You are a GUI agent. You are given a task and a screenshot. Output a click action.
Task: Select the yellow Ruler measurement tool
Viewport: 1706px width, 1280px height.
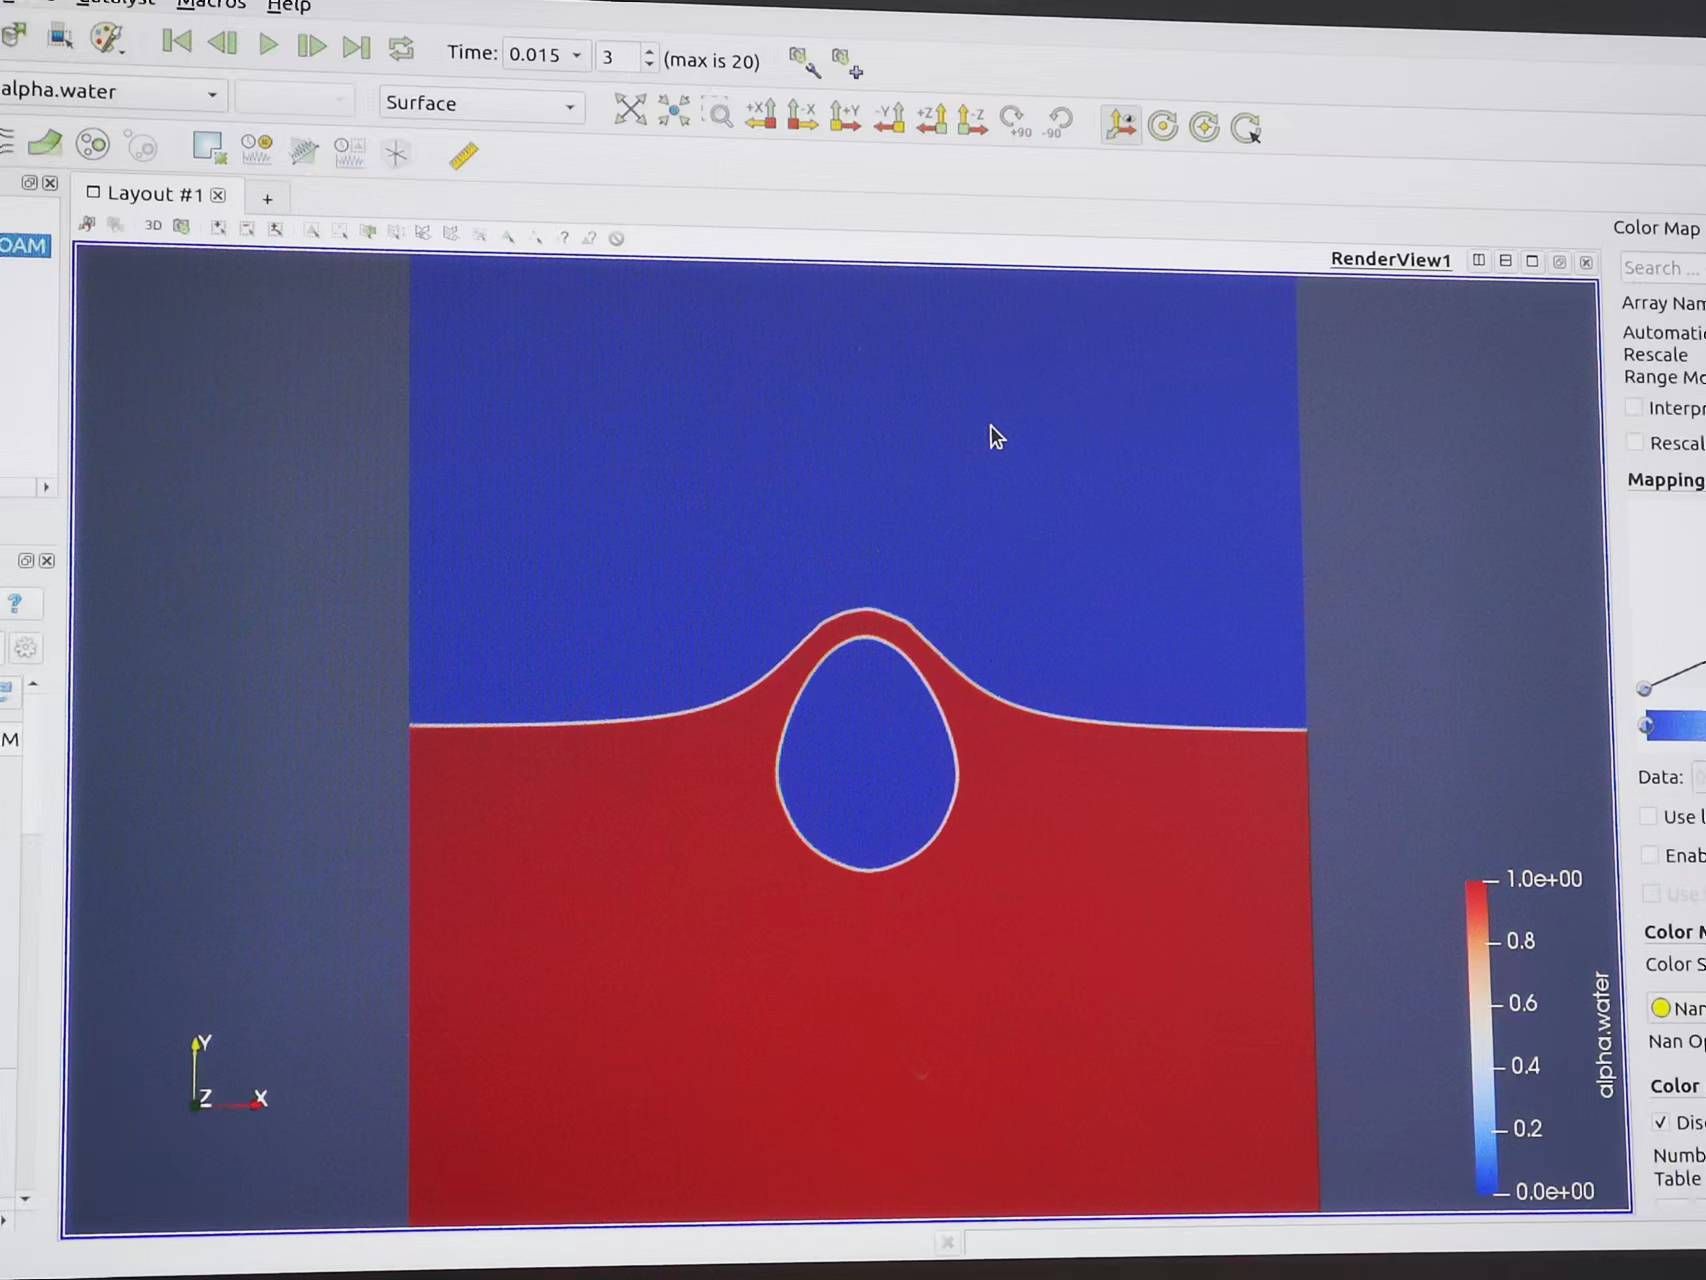coord(463,155)
